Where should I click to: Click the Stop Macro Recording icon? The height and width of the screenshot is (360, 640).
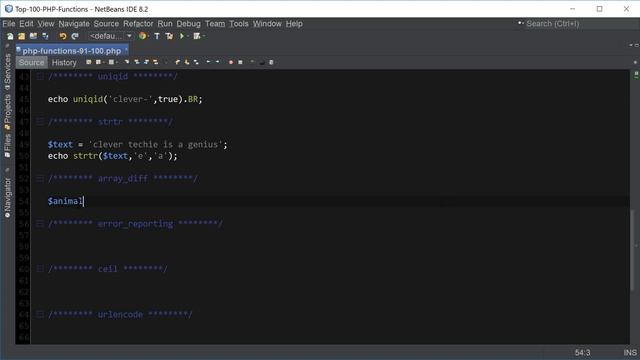[240, 62]
